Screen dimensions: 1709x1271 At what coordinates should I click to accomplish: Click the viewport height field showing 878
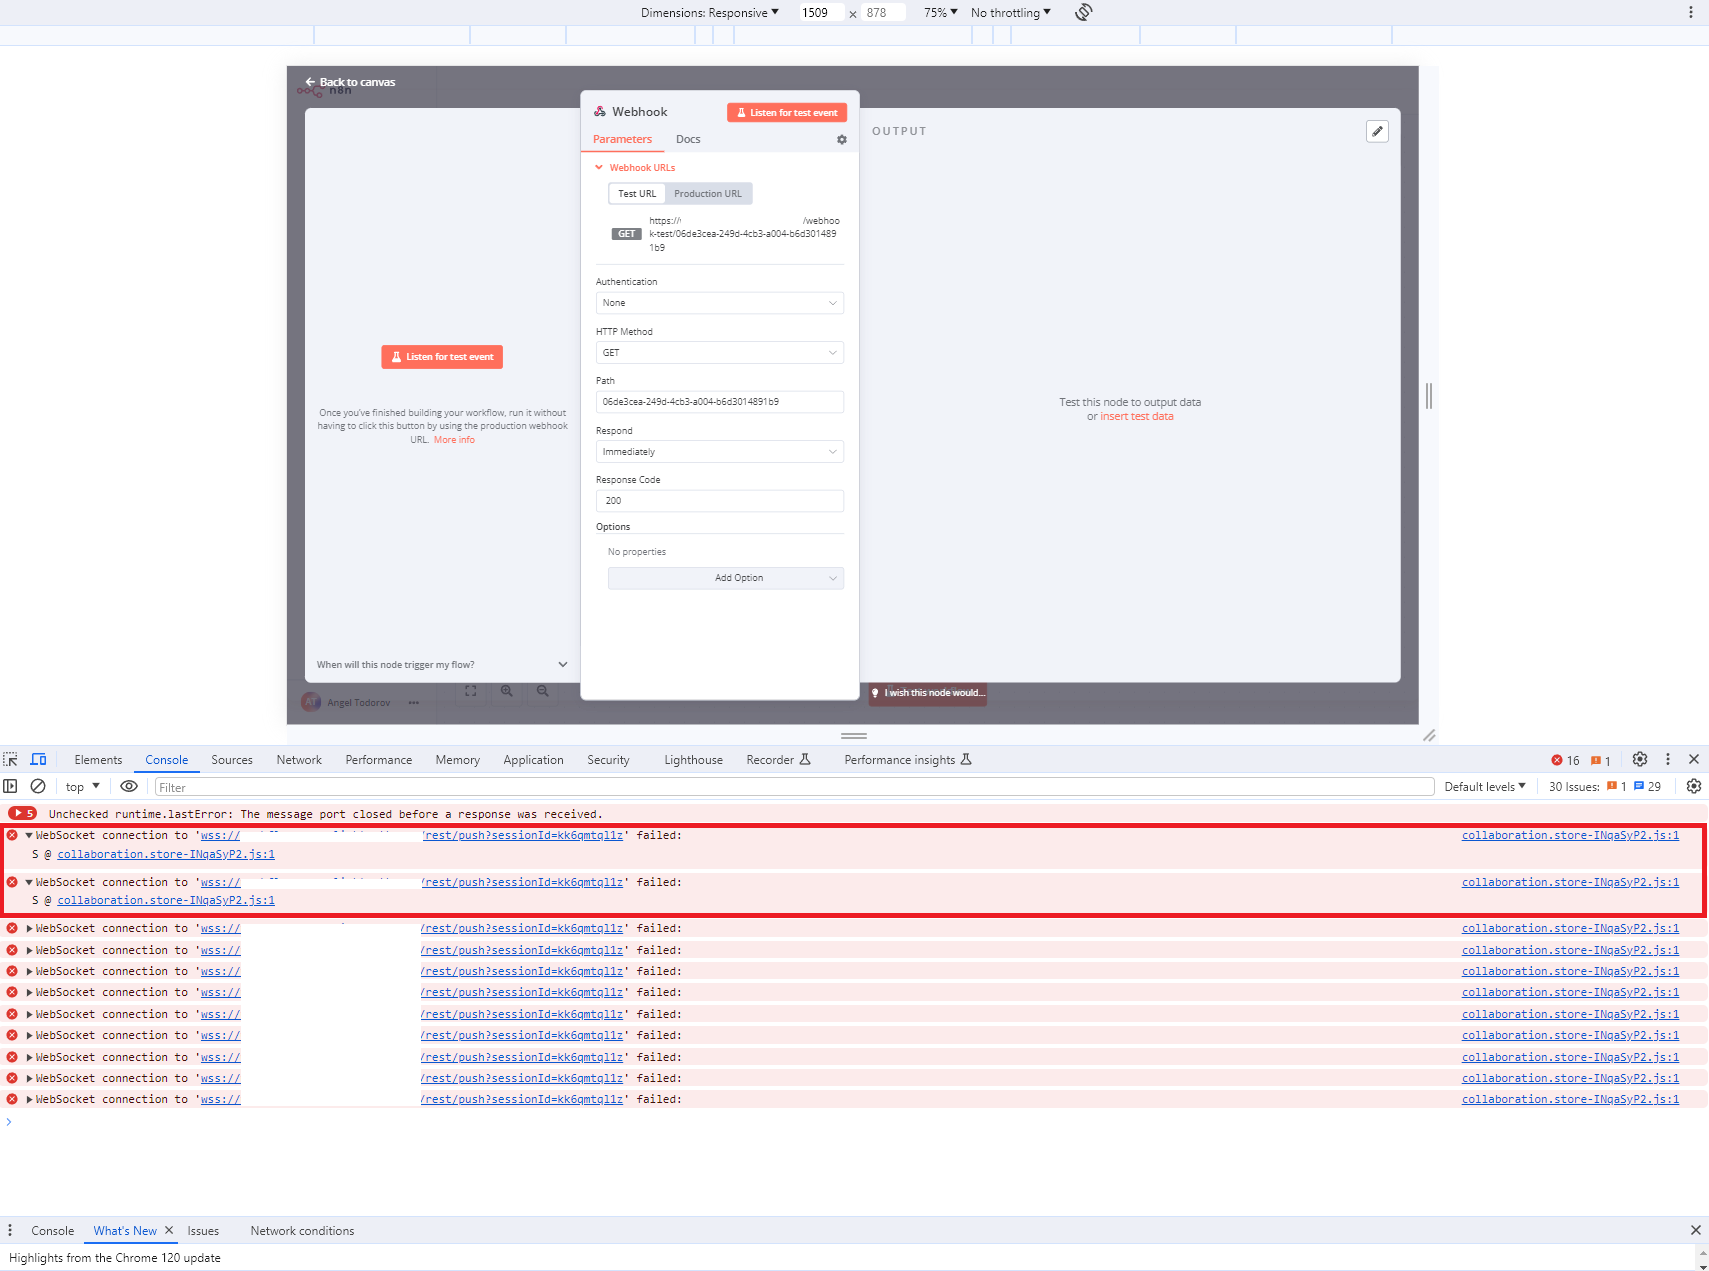tap(884, 13)
